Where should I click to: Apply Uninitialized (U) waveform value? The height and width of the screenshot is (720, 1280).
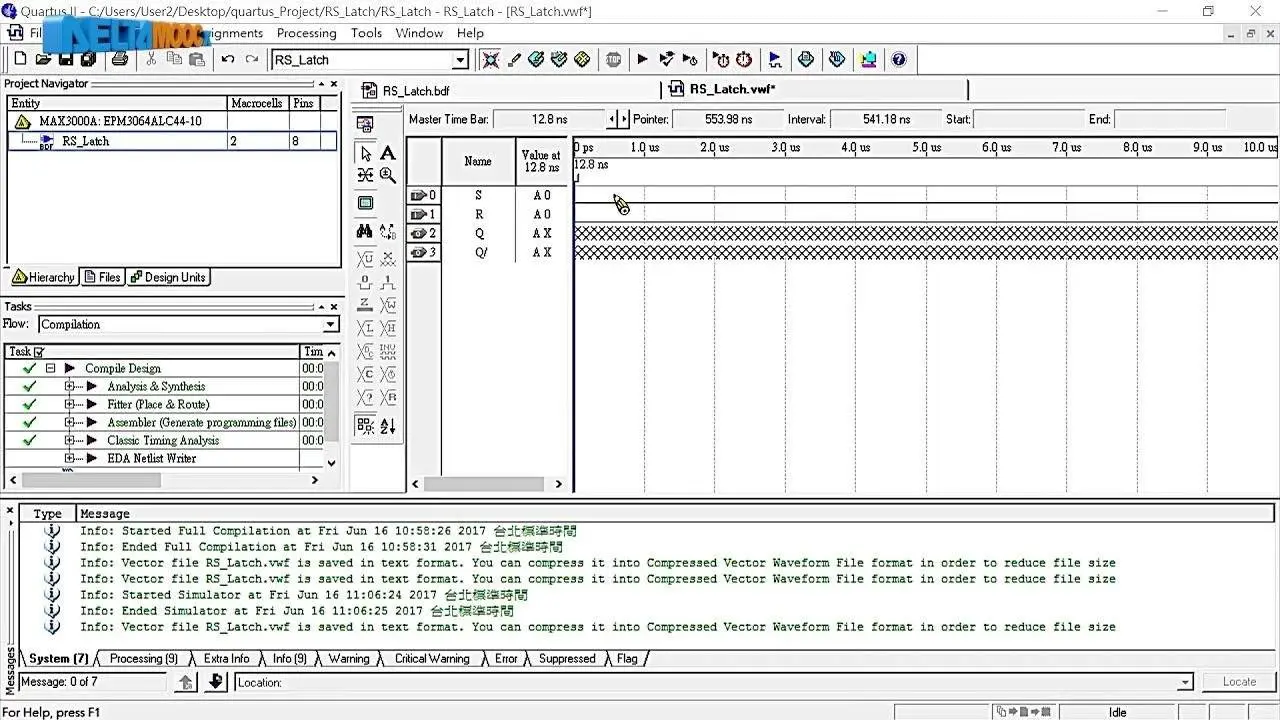point(366,258)
